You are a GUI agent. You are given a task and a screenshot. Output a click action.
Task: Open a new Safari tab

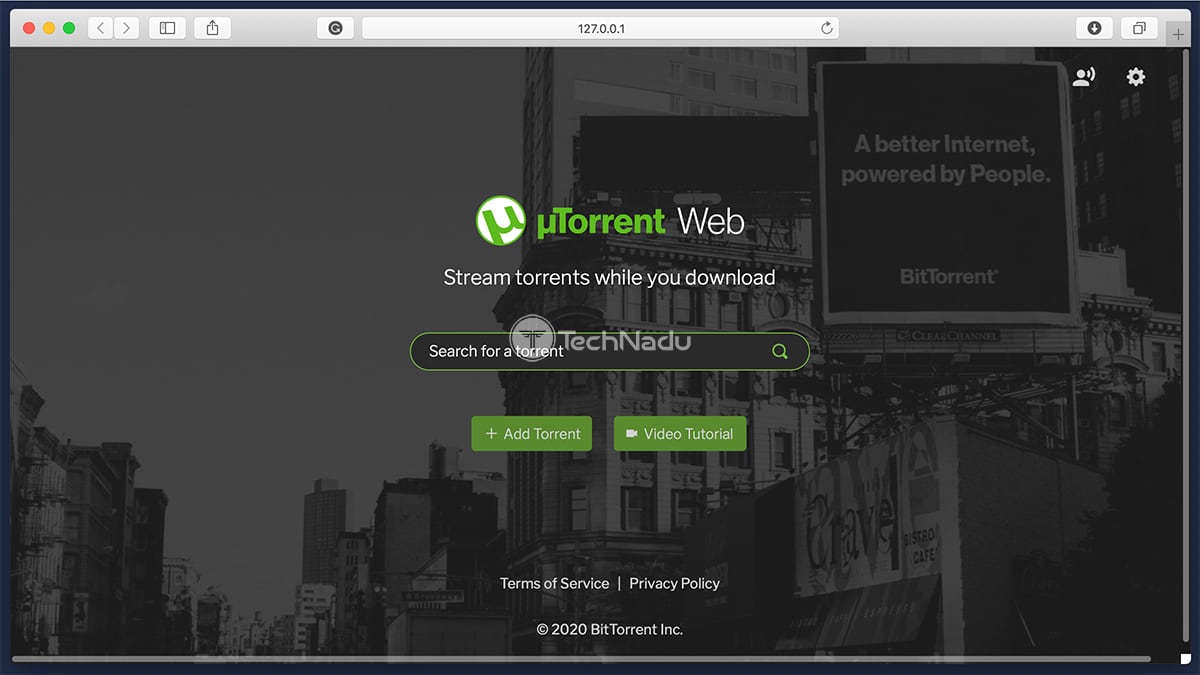point(1179,34)
